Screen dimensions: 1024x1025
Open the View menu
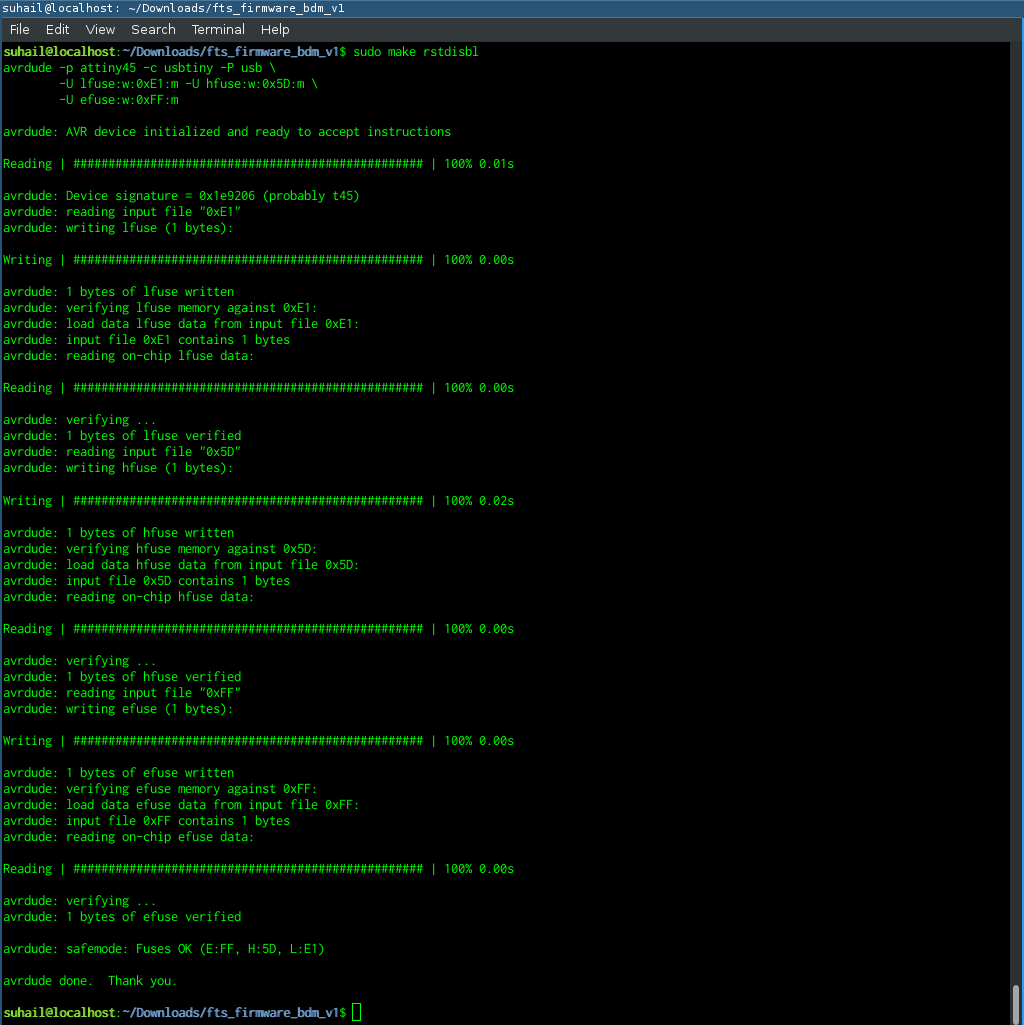[x=100, y=29]
